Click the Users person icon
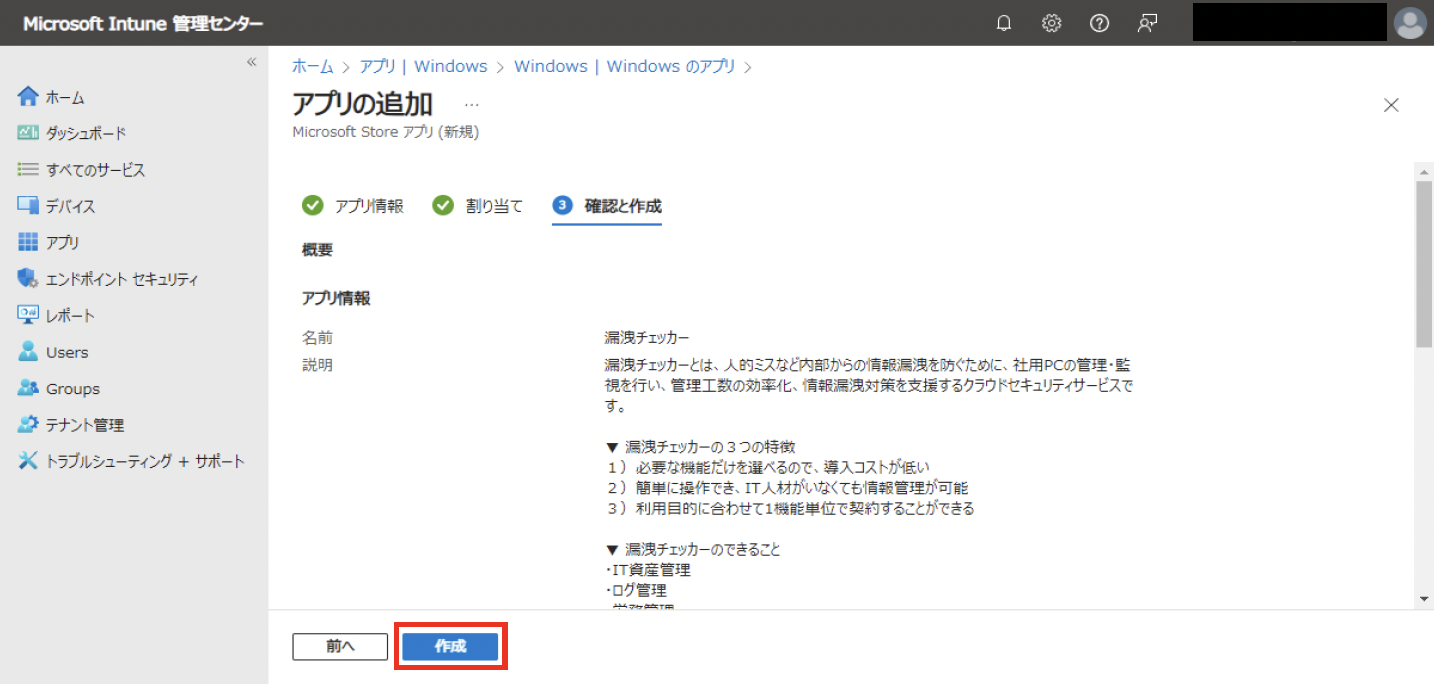The width and height of the screenshot is (1434, 684). tap(28, 352)
